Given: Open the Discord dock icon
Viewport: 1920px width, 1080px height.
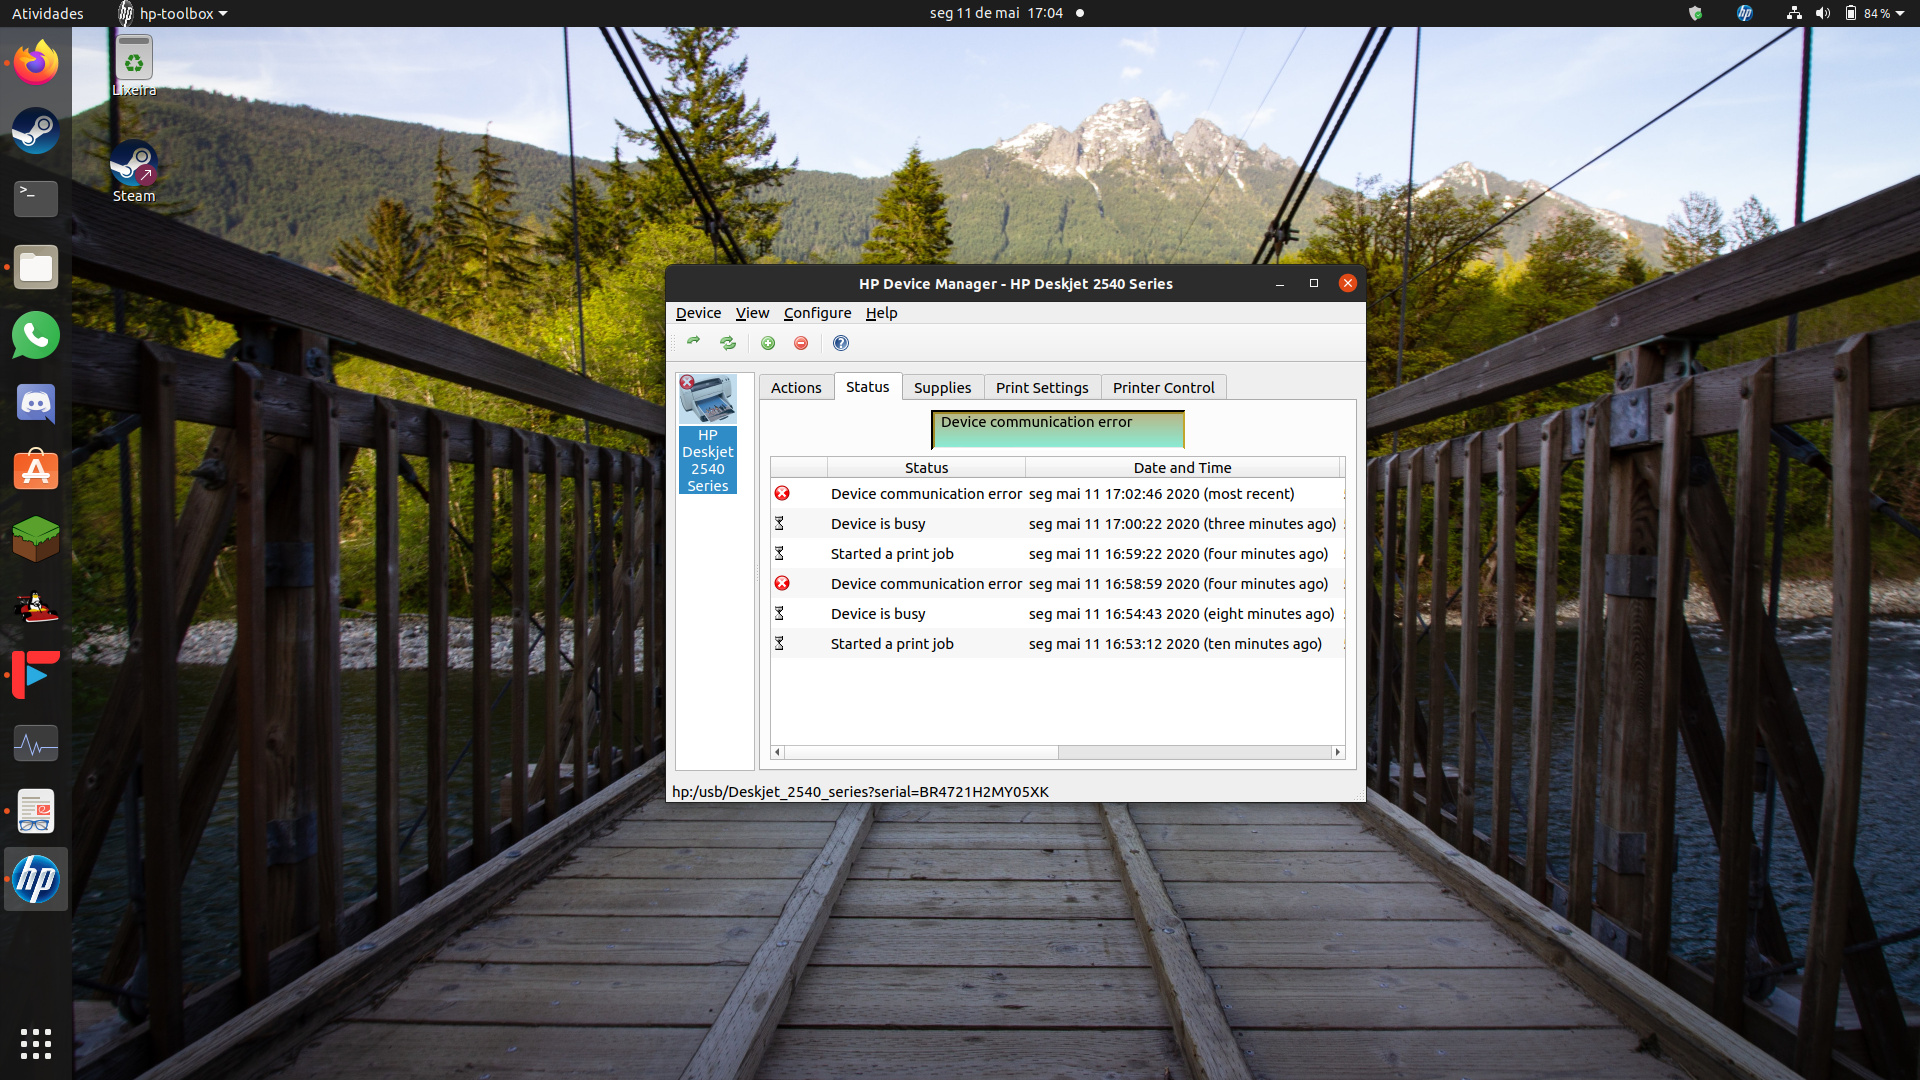Looking at the screenshot, I should (x=36, y=403).
